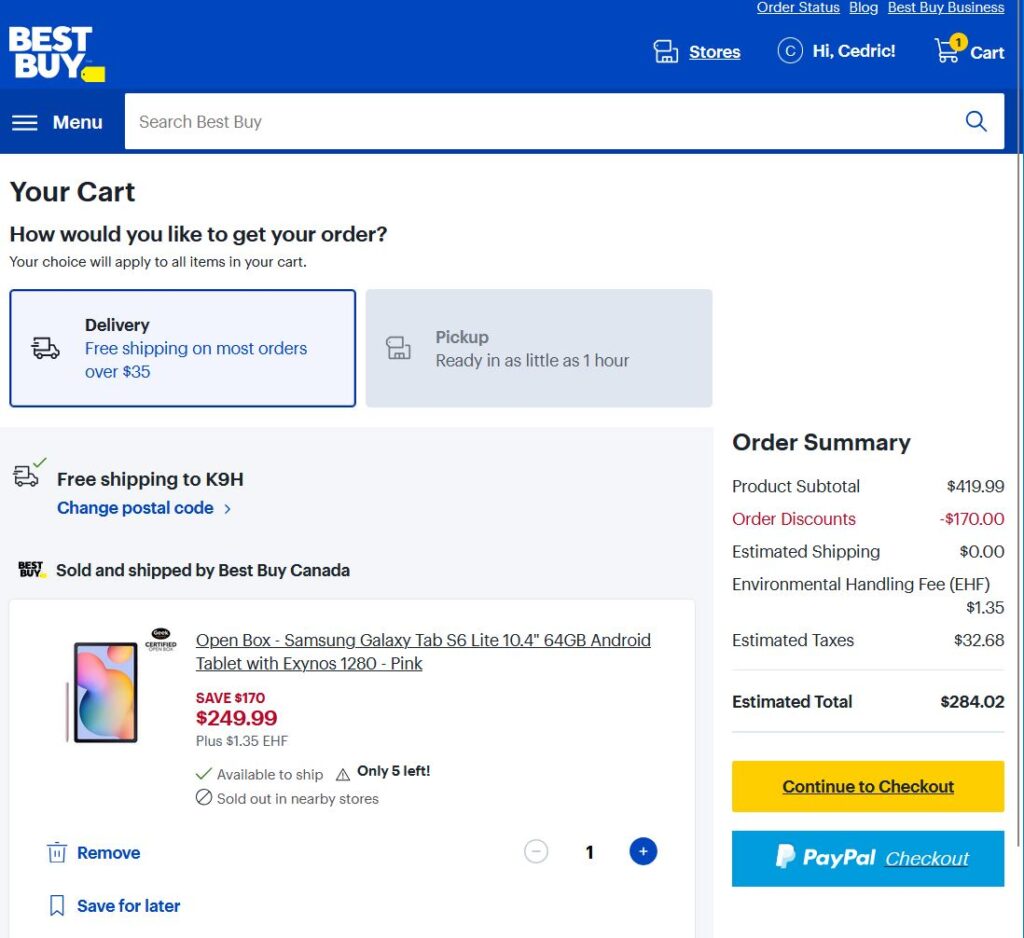1024x938 pixels.
Task: Click the search magnifier icon
Action: pyautogui.click(x=976, y=122)
